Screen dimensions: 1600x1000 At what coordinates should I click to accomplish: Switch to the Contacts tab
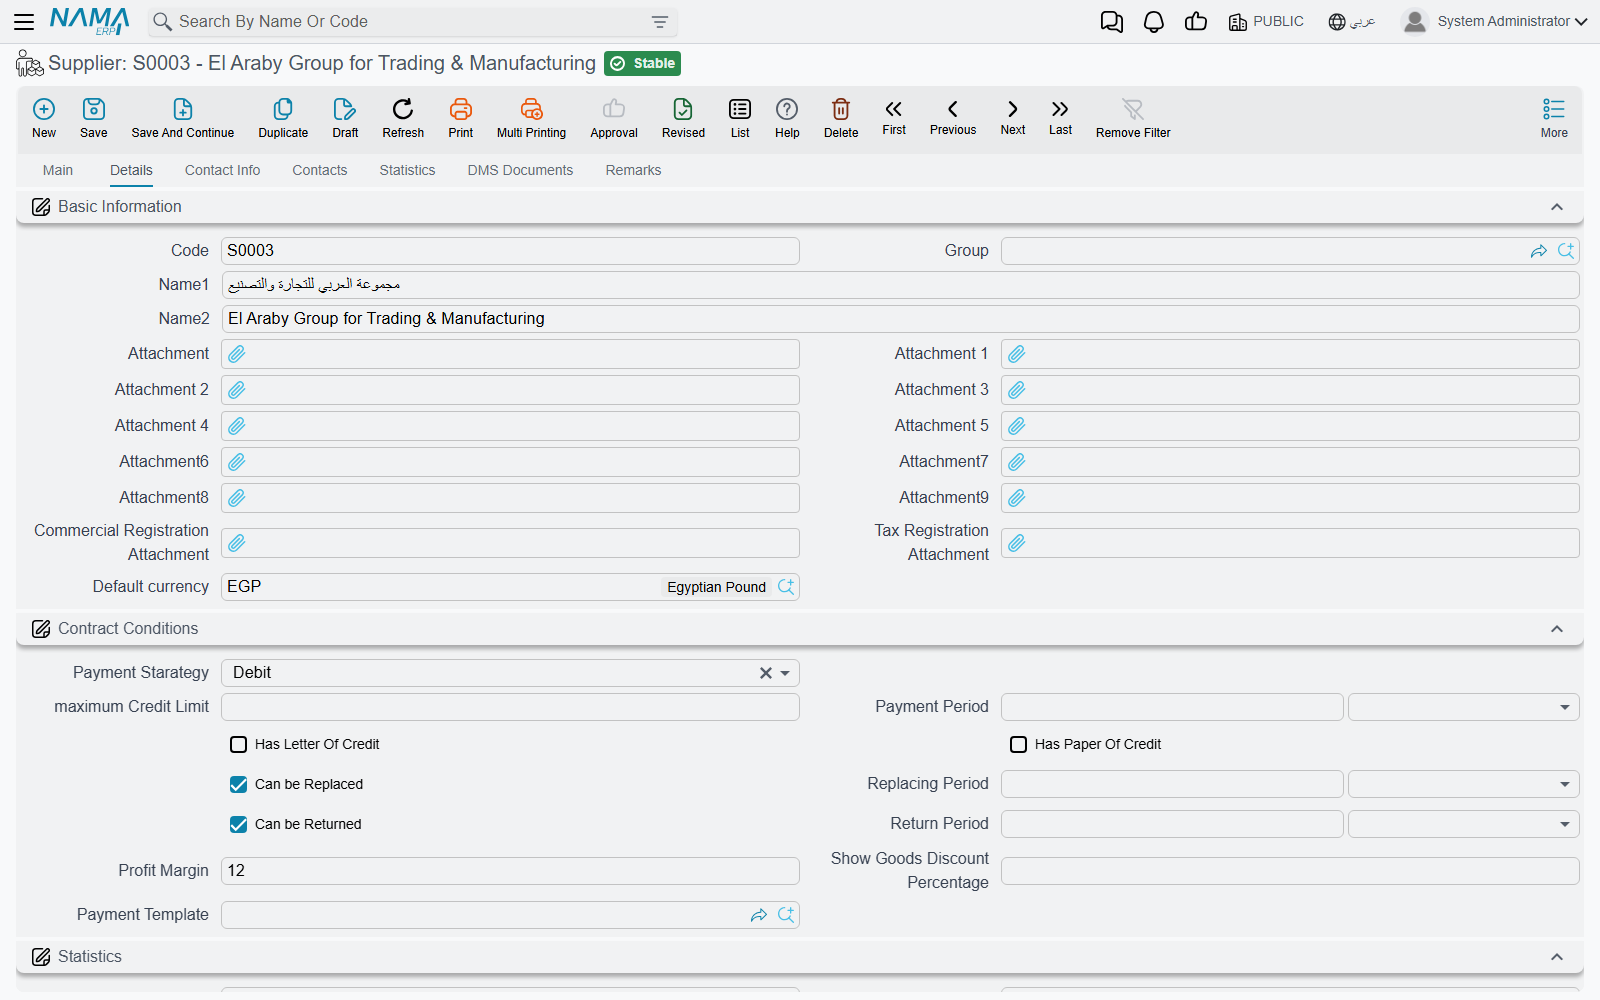320,170
